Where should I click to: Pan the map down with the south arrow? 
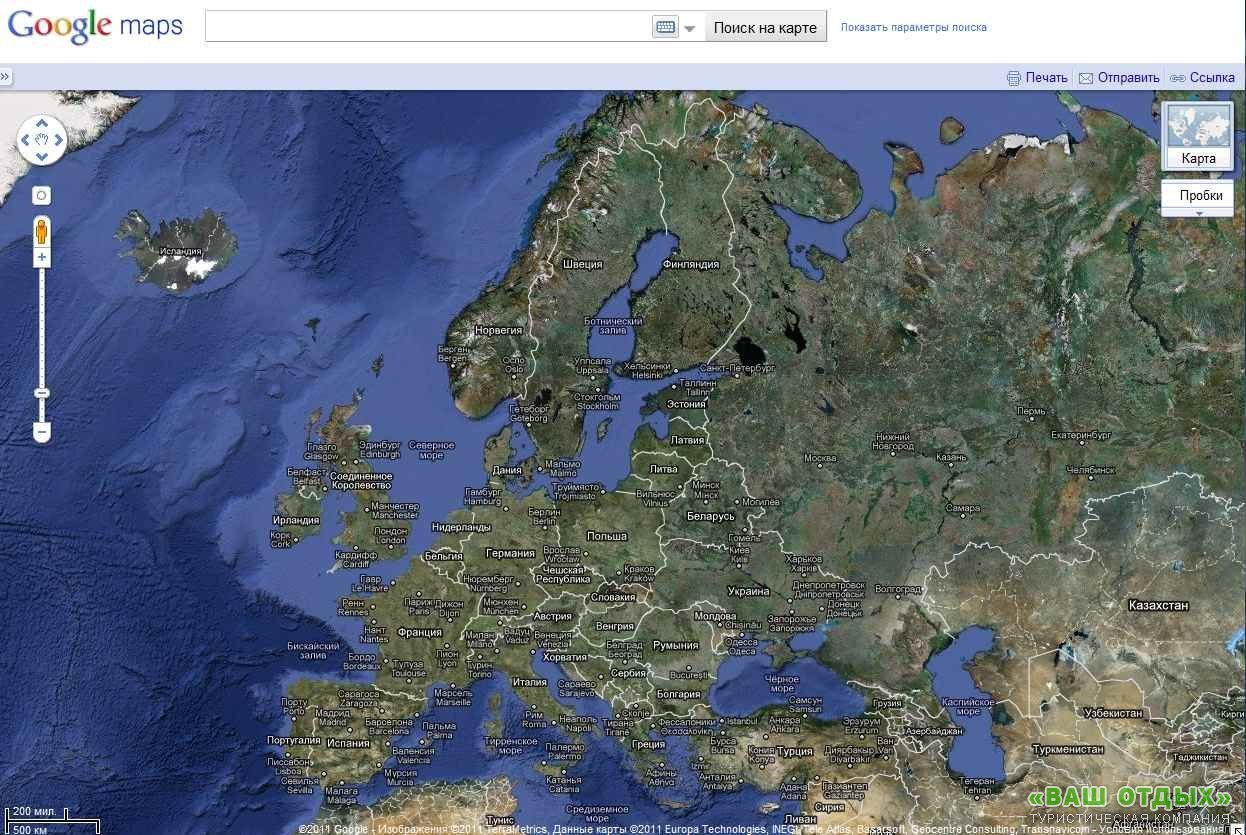point(42,156)
